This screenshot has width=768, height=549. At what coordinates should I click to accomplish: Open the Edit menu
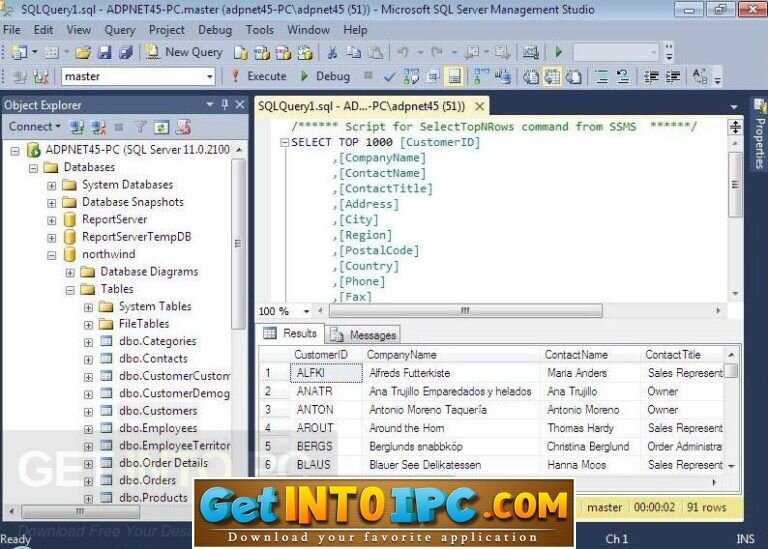(43, 30)
